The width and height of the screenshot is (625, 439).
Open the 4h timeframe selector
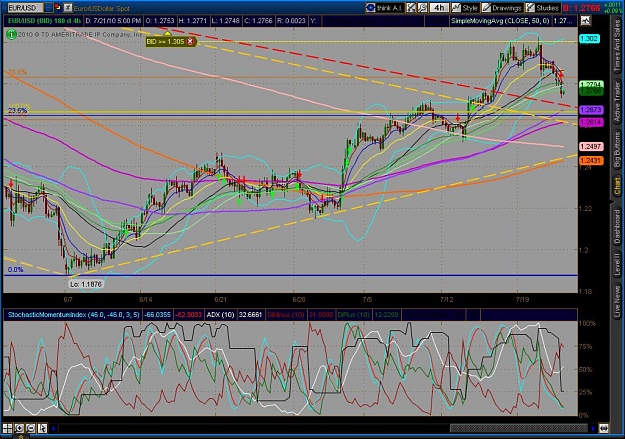(x=439, y=8)
